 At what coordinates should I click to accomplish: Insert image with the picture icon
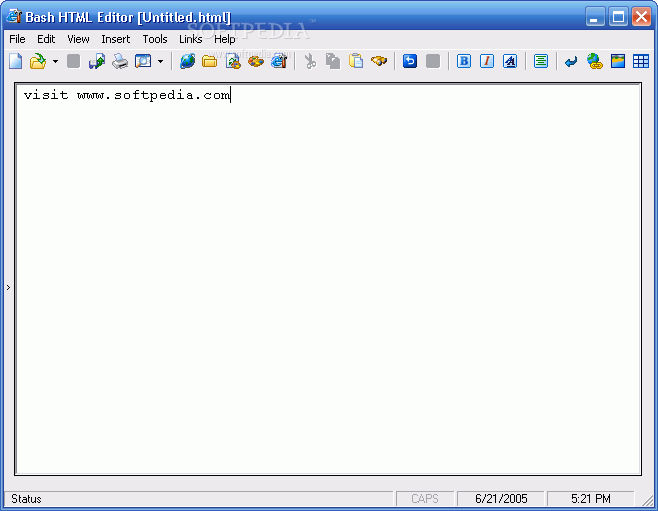tap(618, 61)
